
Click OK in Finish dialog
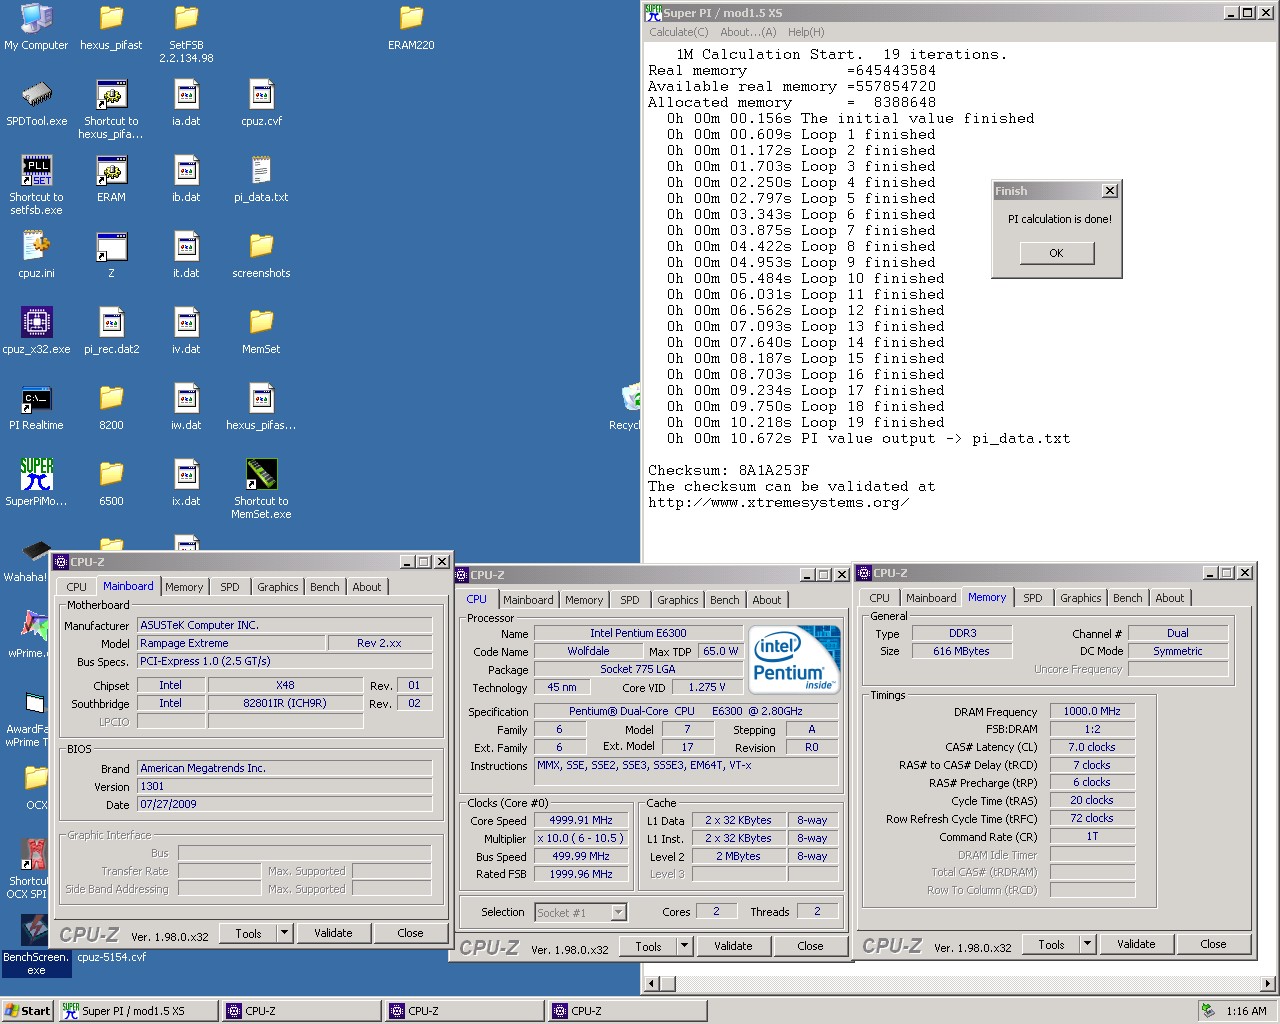coord(1056,253)
